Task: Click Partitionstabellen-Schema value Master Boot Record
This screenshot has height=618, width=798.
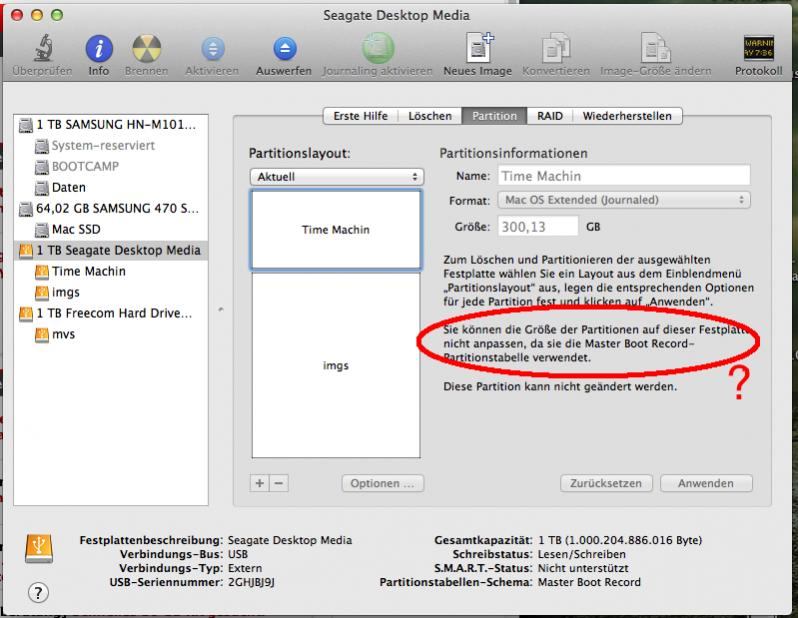Action: pos(589,582)
